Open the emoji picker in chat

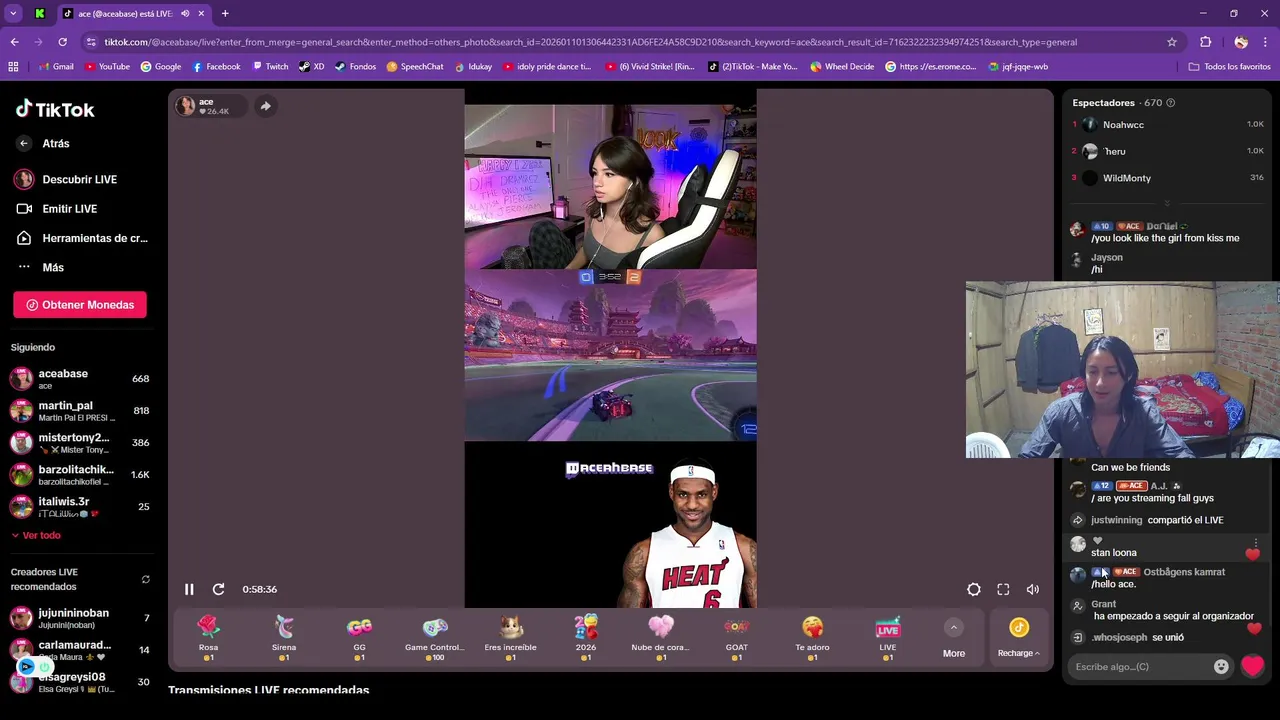[x=1221, y=666]
